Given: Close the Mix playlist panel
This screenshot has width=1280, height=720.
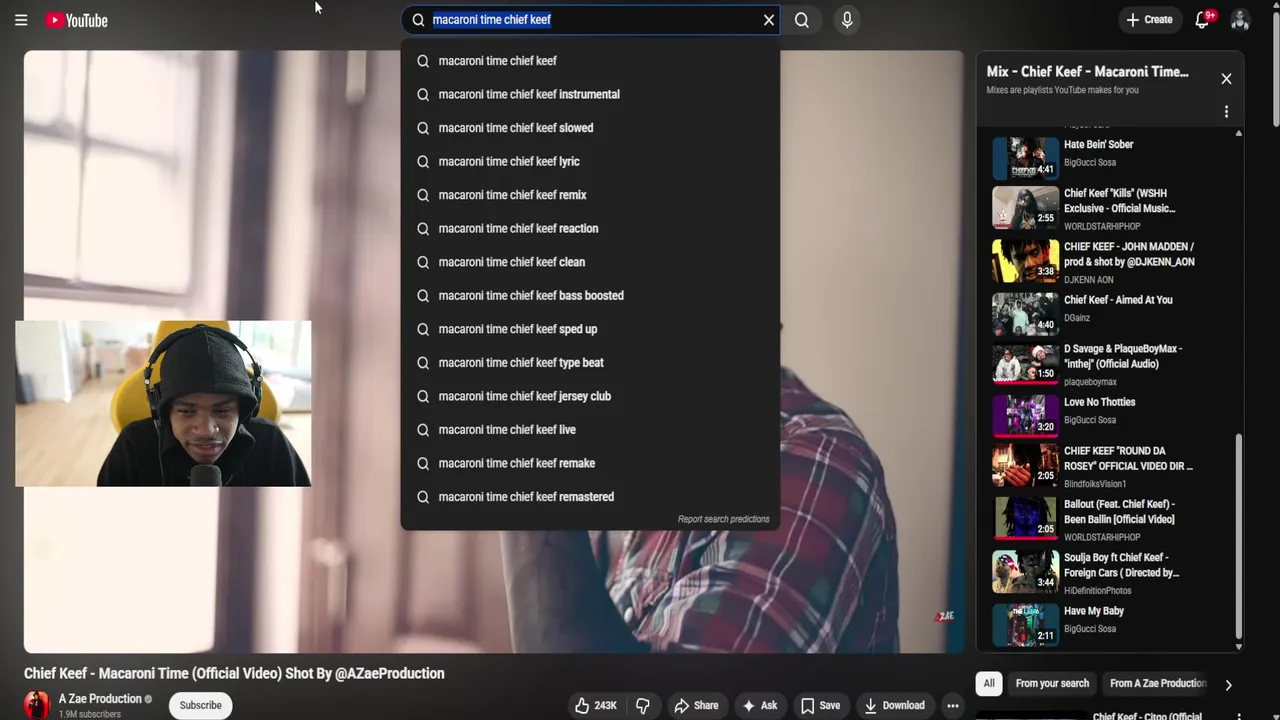Looking at the screenshot, I should 1226,79.
